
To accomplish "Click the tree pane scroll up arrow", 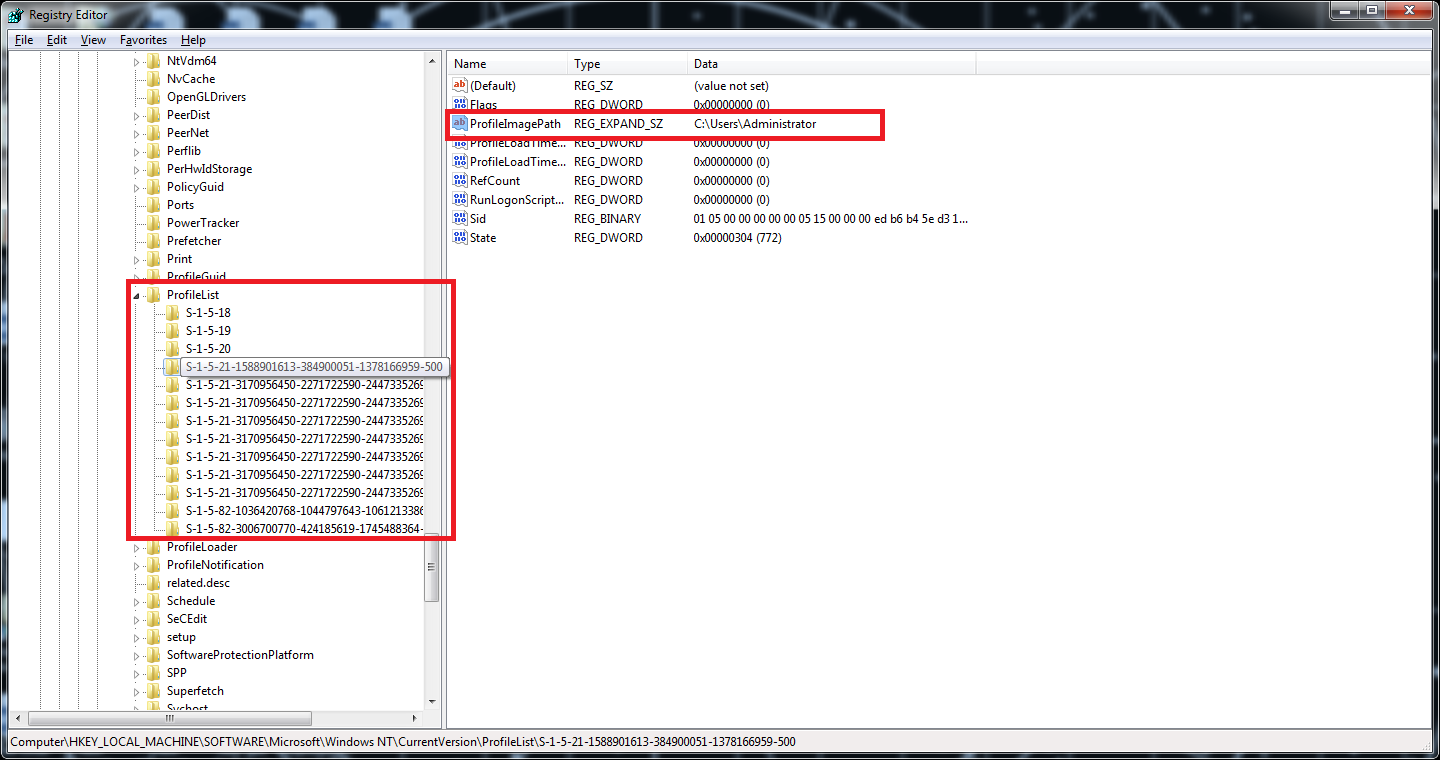I will (x=432, y=59).
